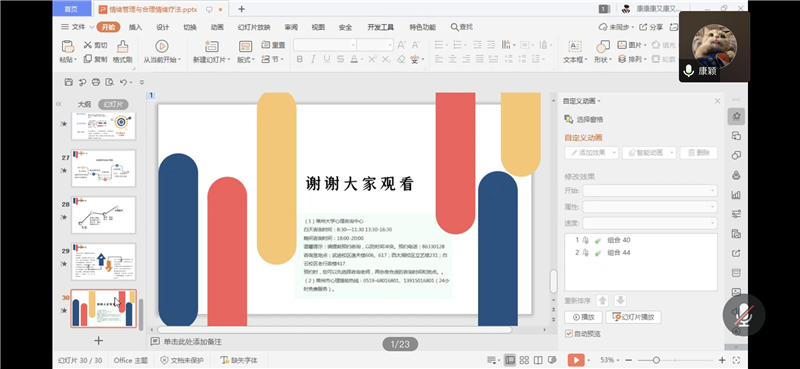Image resolution: width=800 pixels, height=369 pixels.
Task: Open the Slide Show (幻灯片放映) tab
Action: pyautogui.click(x=254, y=27)
